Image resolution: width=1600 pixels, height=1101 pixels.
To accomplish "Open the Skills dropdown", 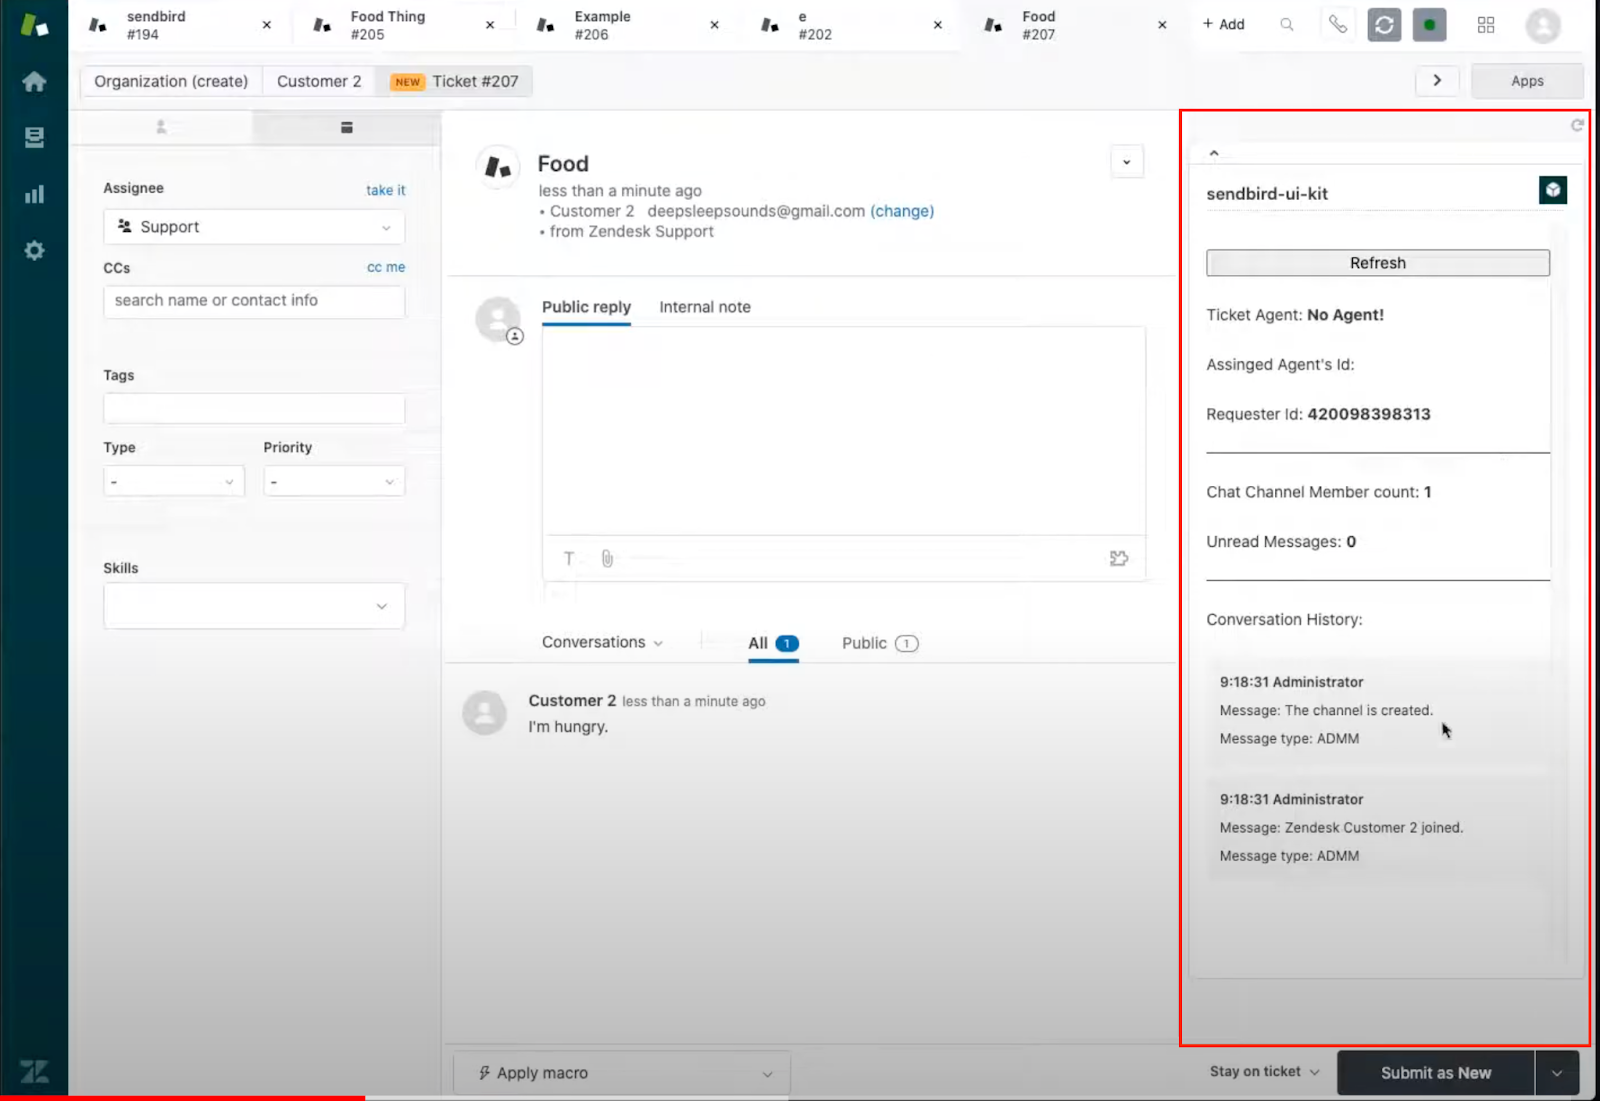I will pyautogui.click(x=254, y=606).
